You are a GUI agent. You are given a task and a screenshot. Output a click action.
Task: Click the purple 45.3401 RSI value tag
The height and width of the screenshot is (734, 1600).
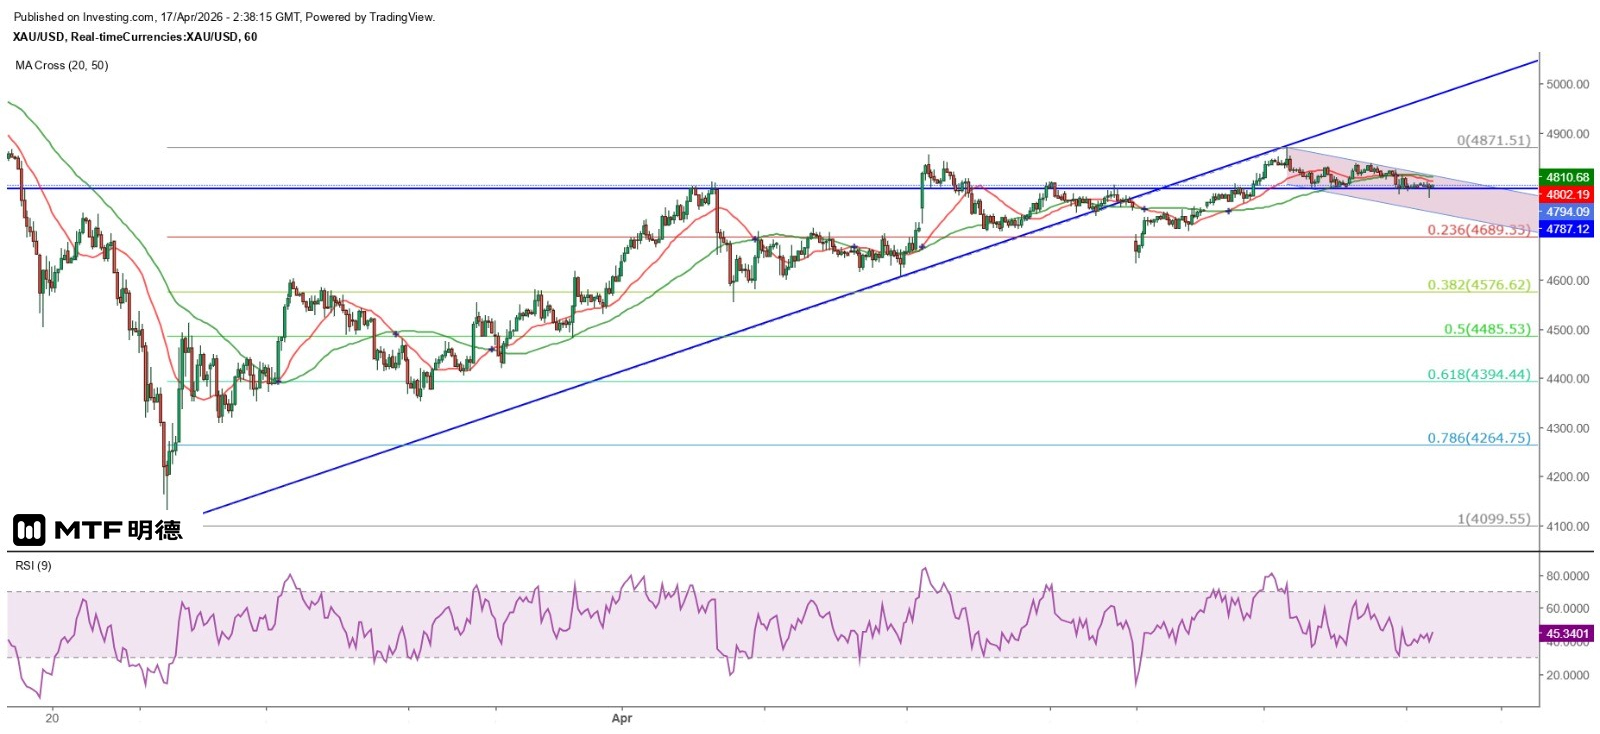tap(1566, 634)
